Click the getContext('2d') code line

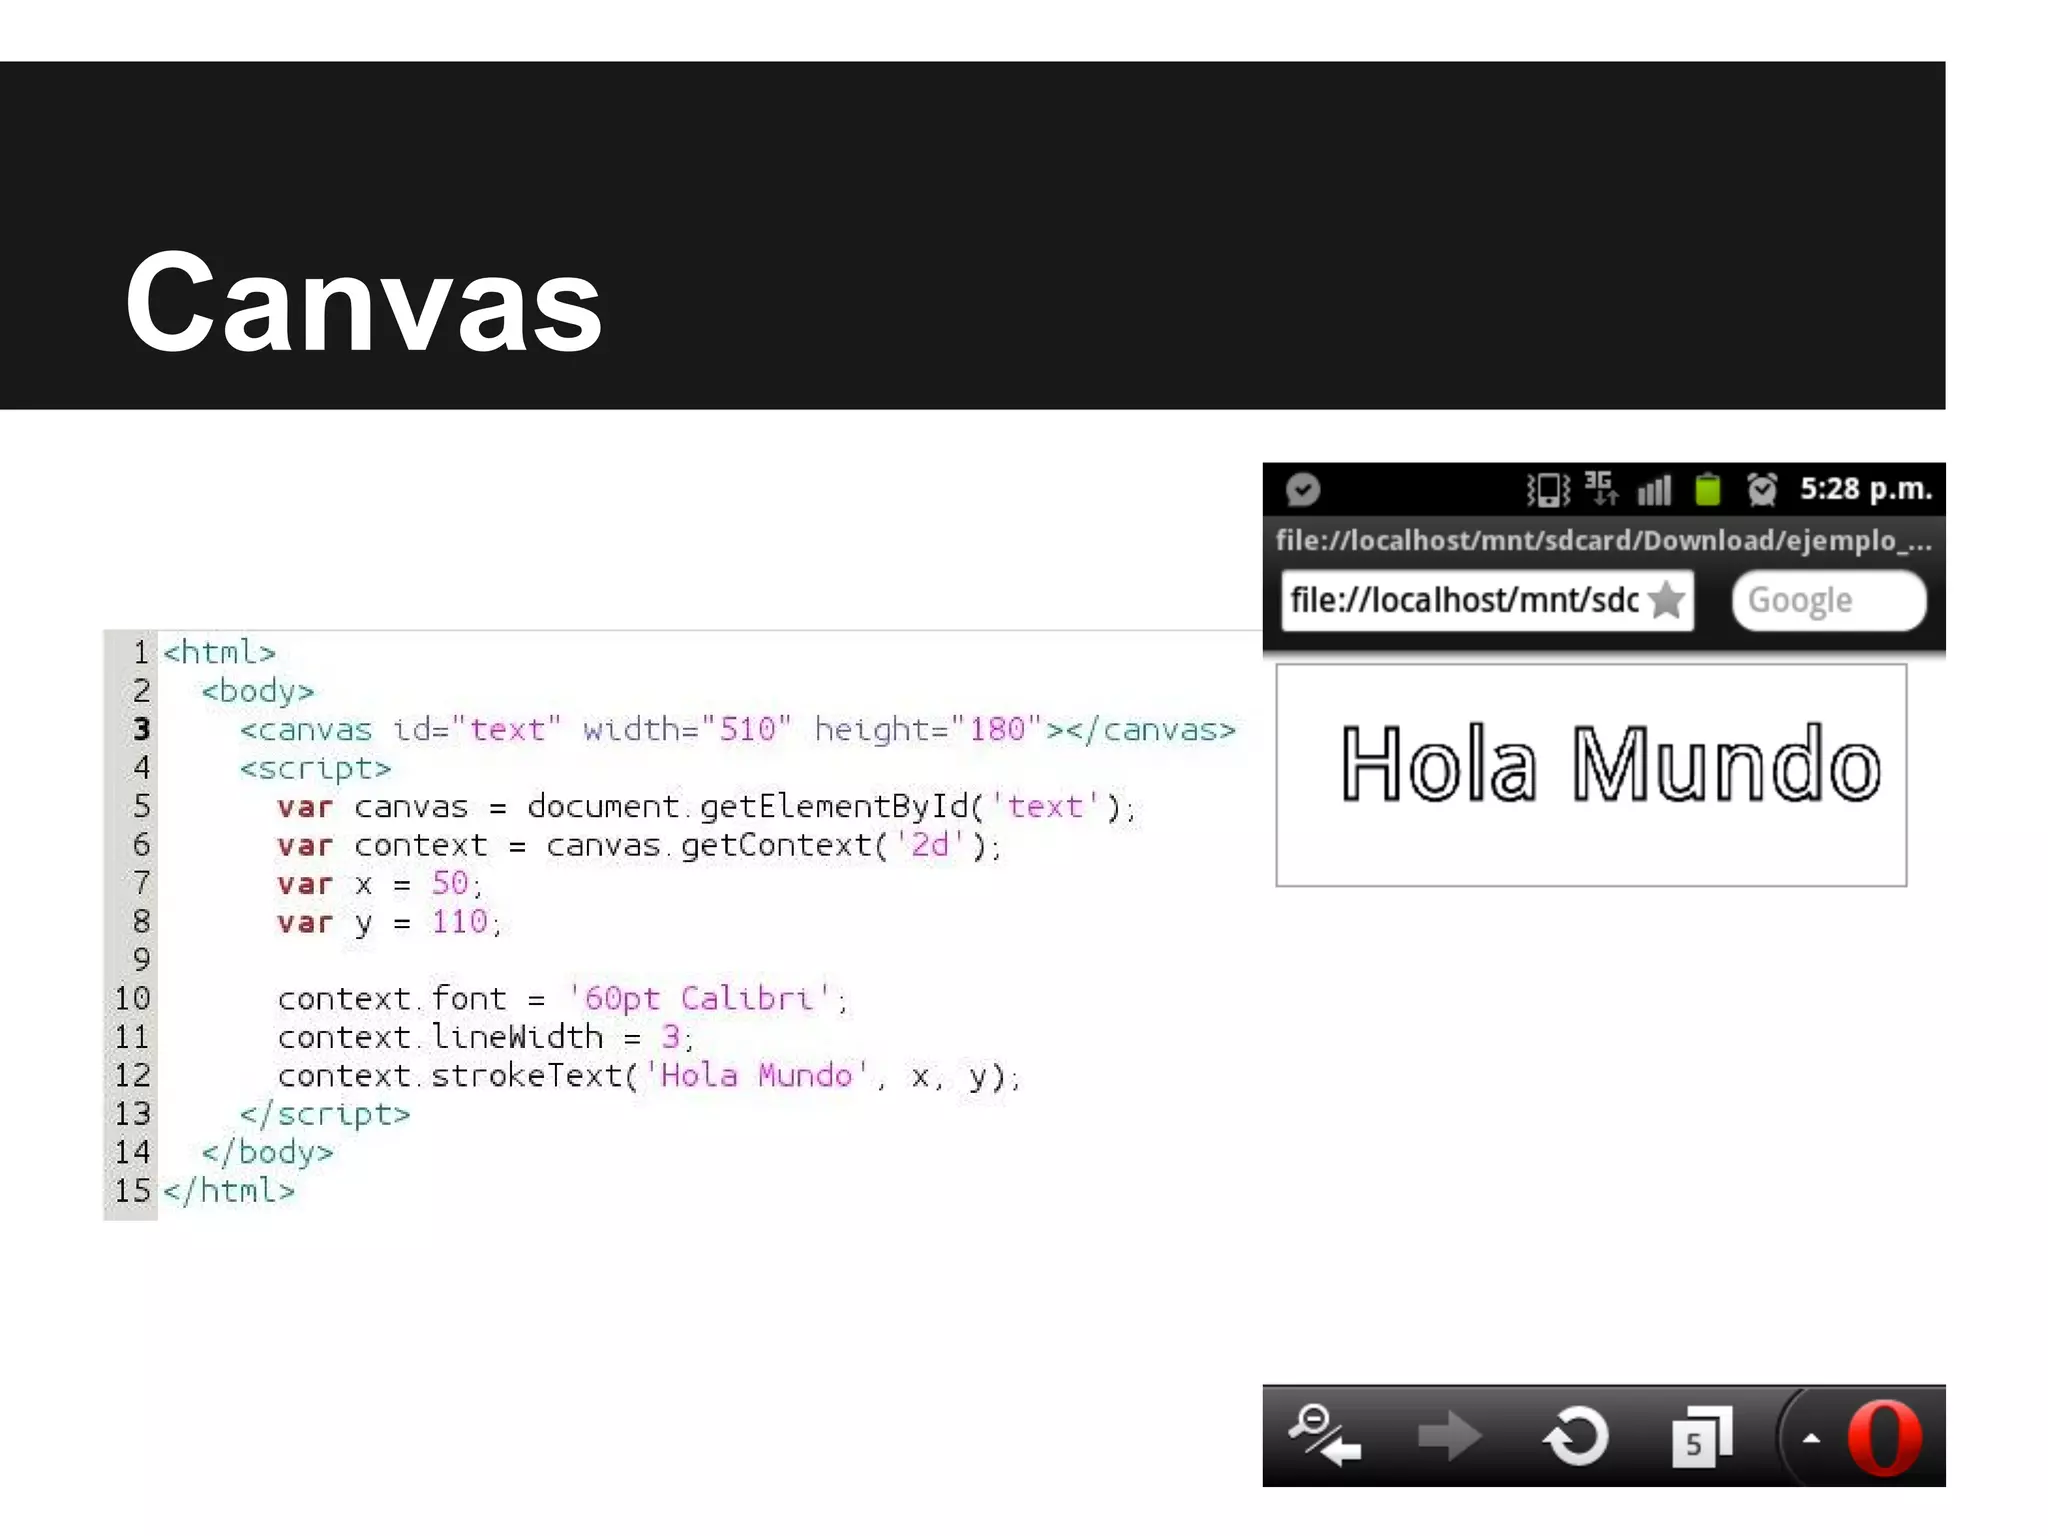coord(639,846)
